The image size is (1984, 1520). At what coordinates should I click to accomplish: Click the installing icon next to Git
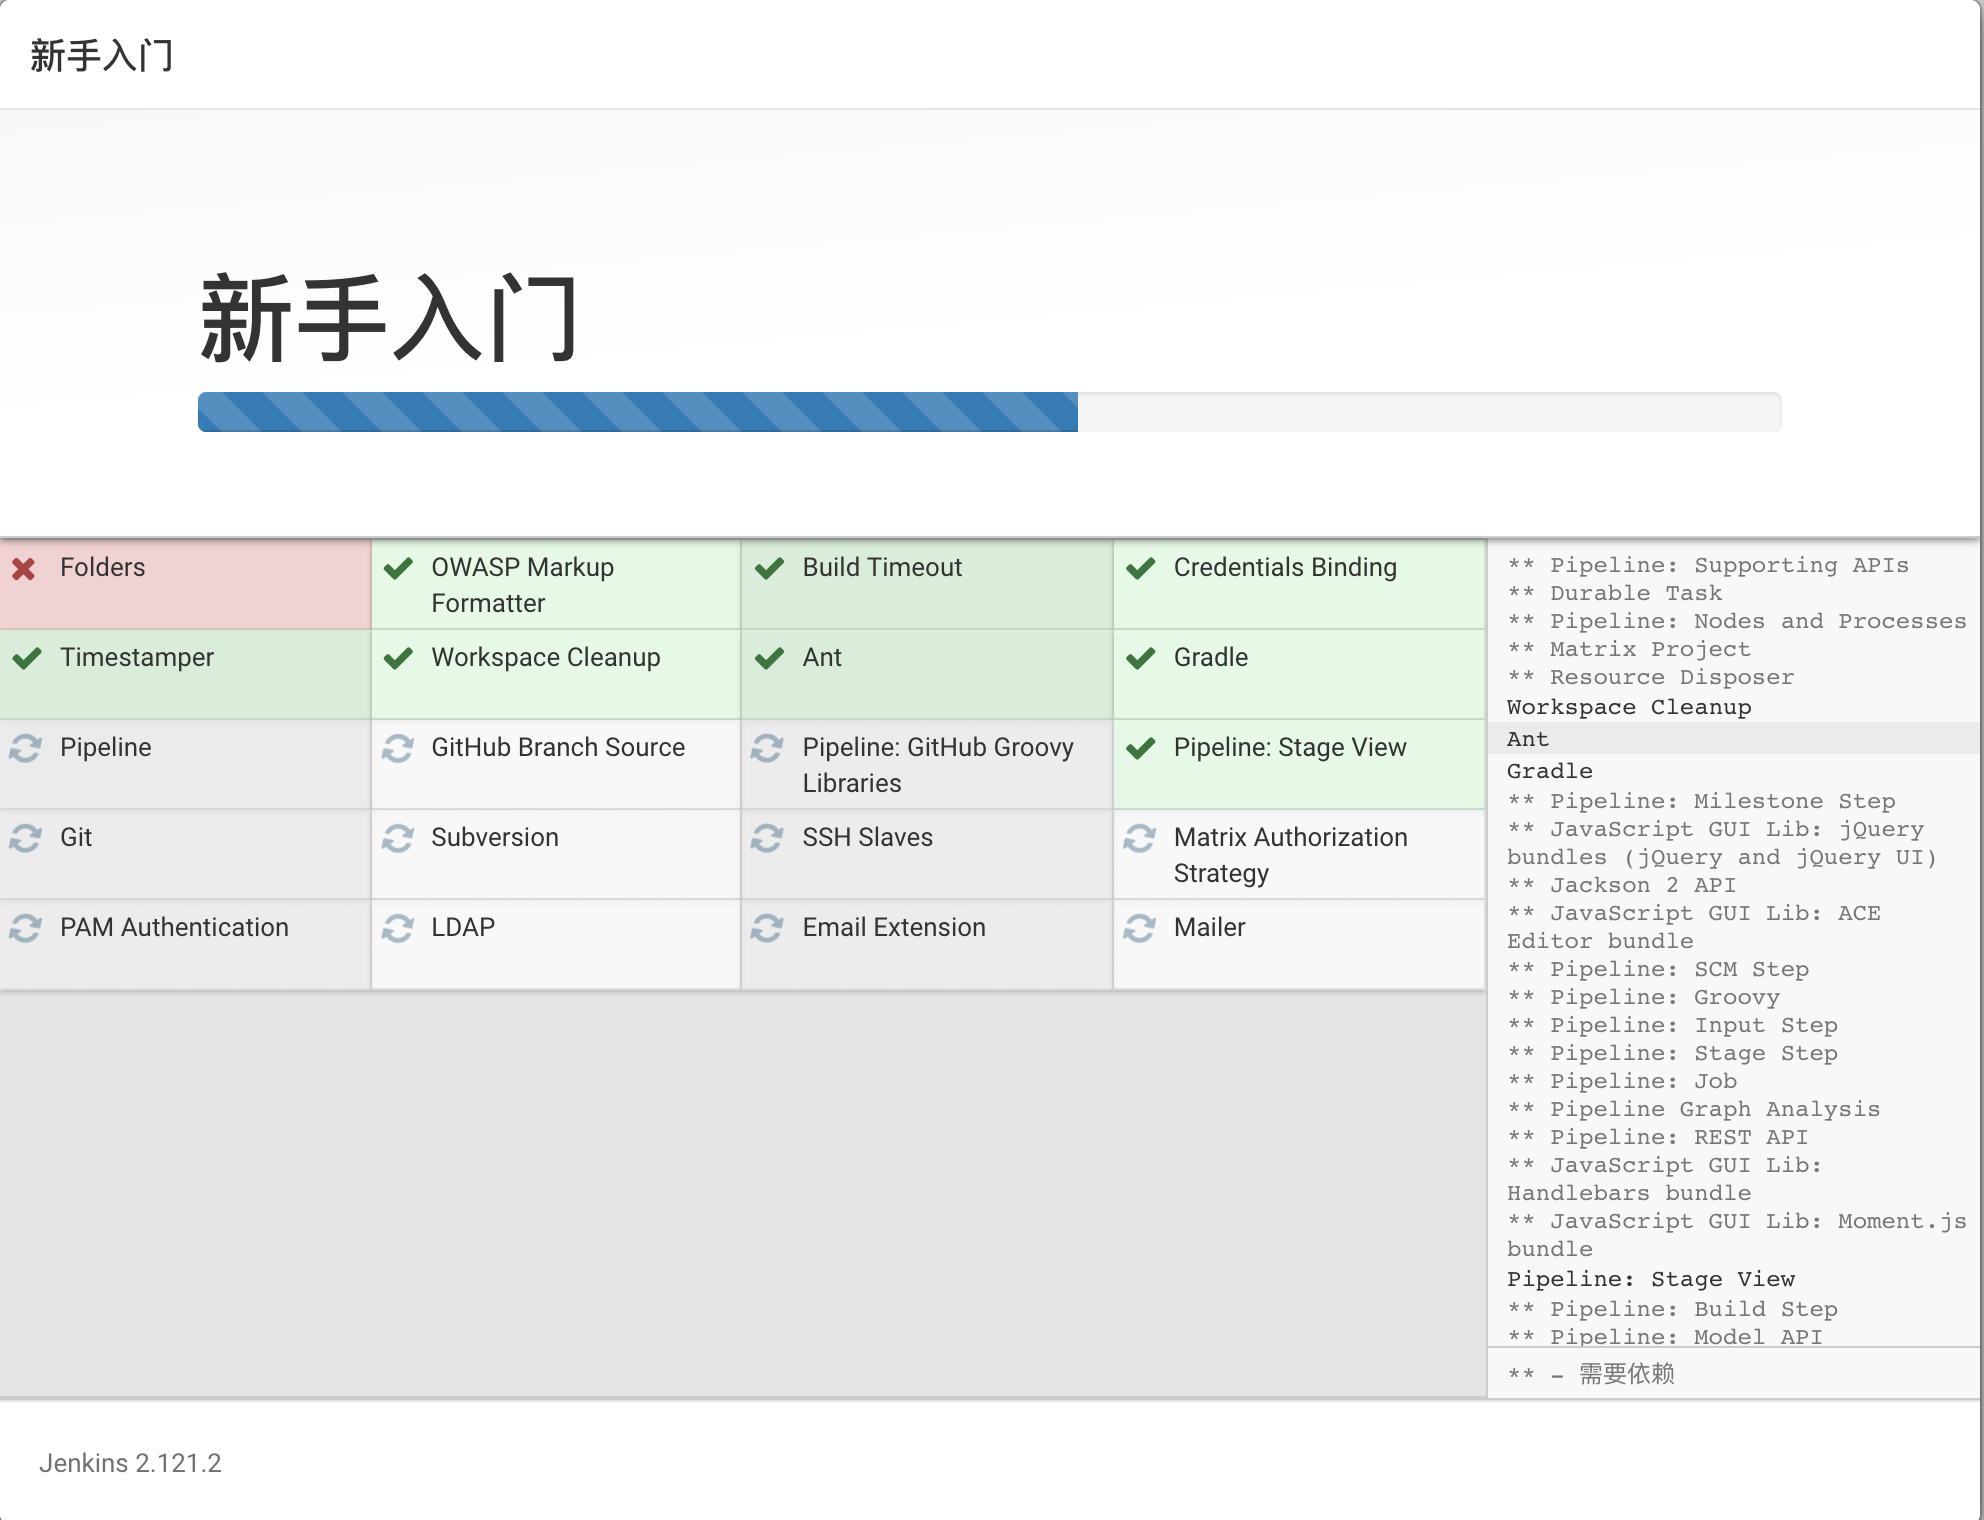(x=26, y=837)
